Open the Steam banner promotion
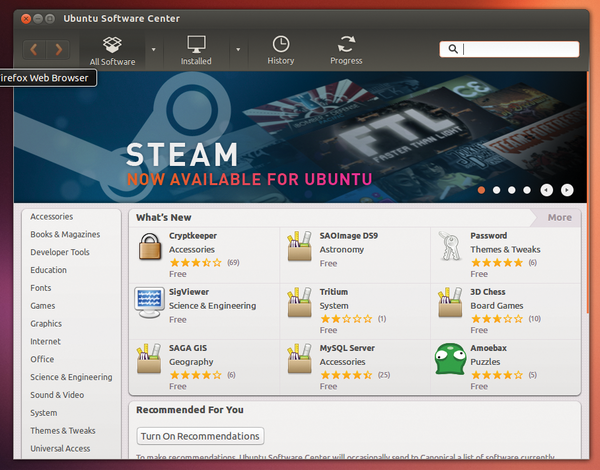Screen dimensions: 600x470 pyautogui.click(x=300, y=137)
